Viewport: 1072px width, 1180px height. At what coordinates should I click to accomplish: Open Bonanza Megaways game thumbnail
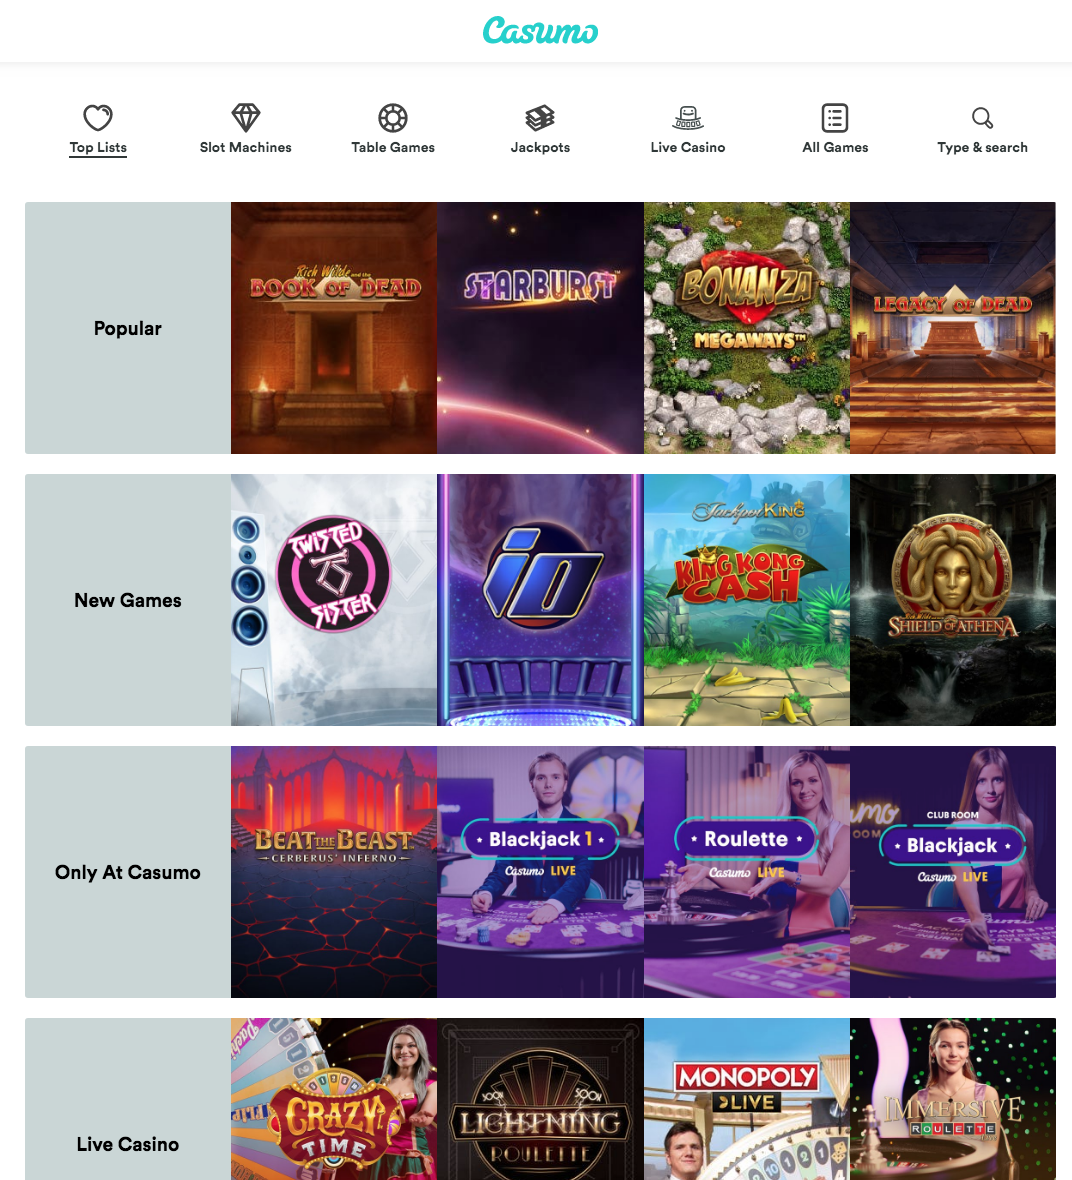pos(747,327)
